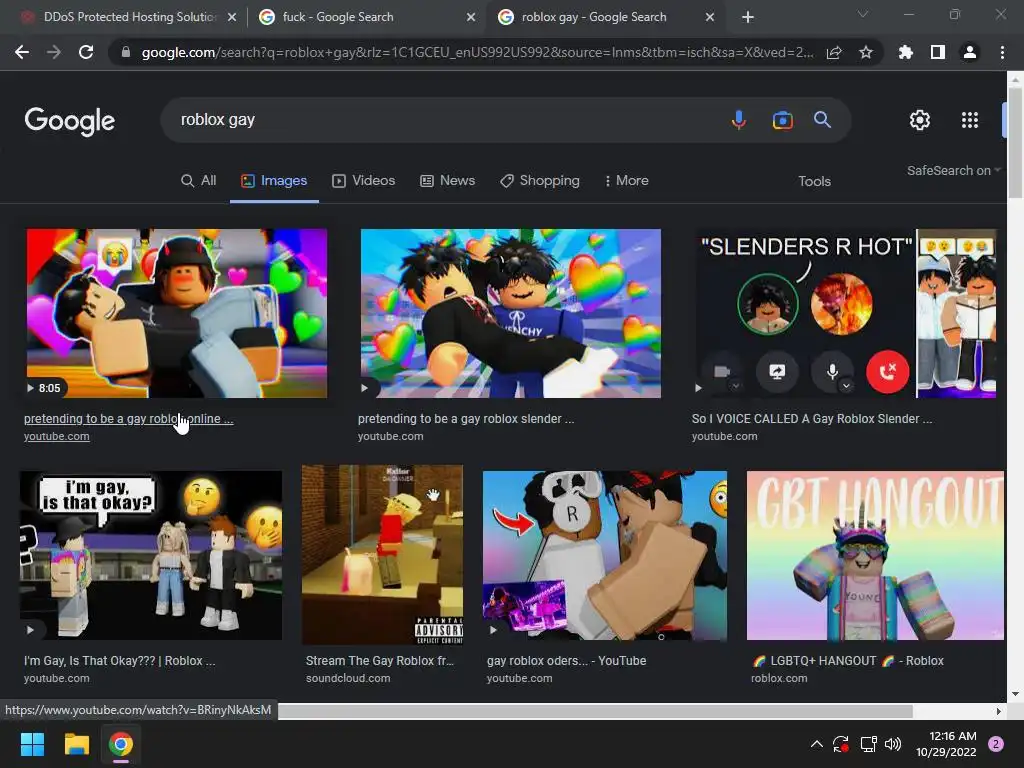Select the All search results tab
Viewport: 1024px width, 768px height.
tap(199, 181)
